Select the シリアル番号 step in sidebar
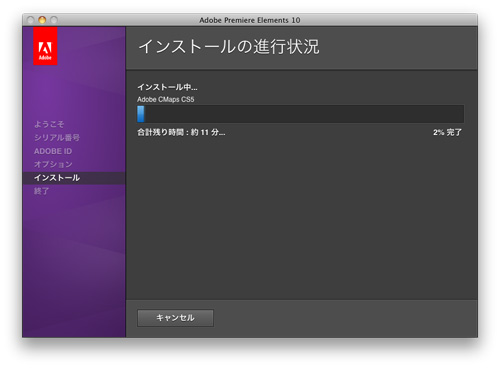Image resolution: width=500 pixels, height=368 pixels. tap(57, 138)
